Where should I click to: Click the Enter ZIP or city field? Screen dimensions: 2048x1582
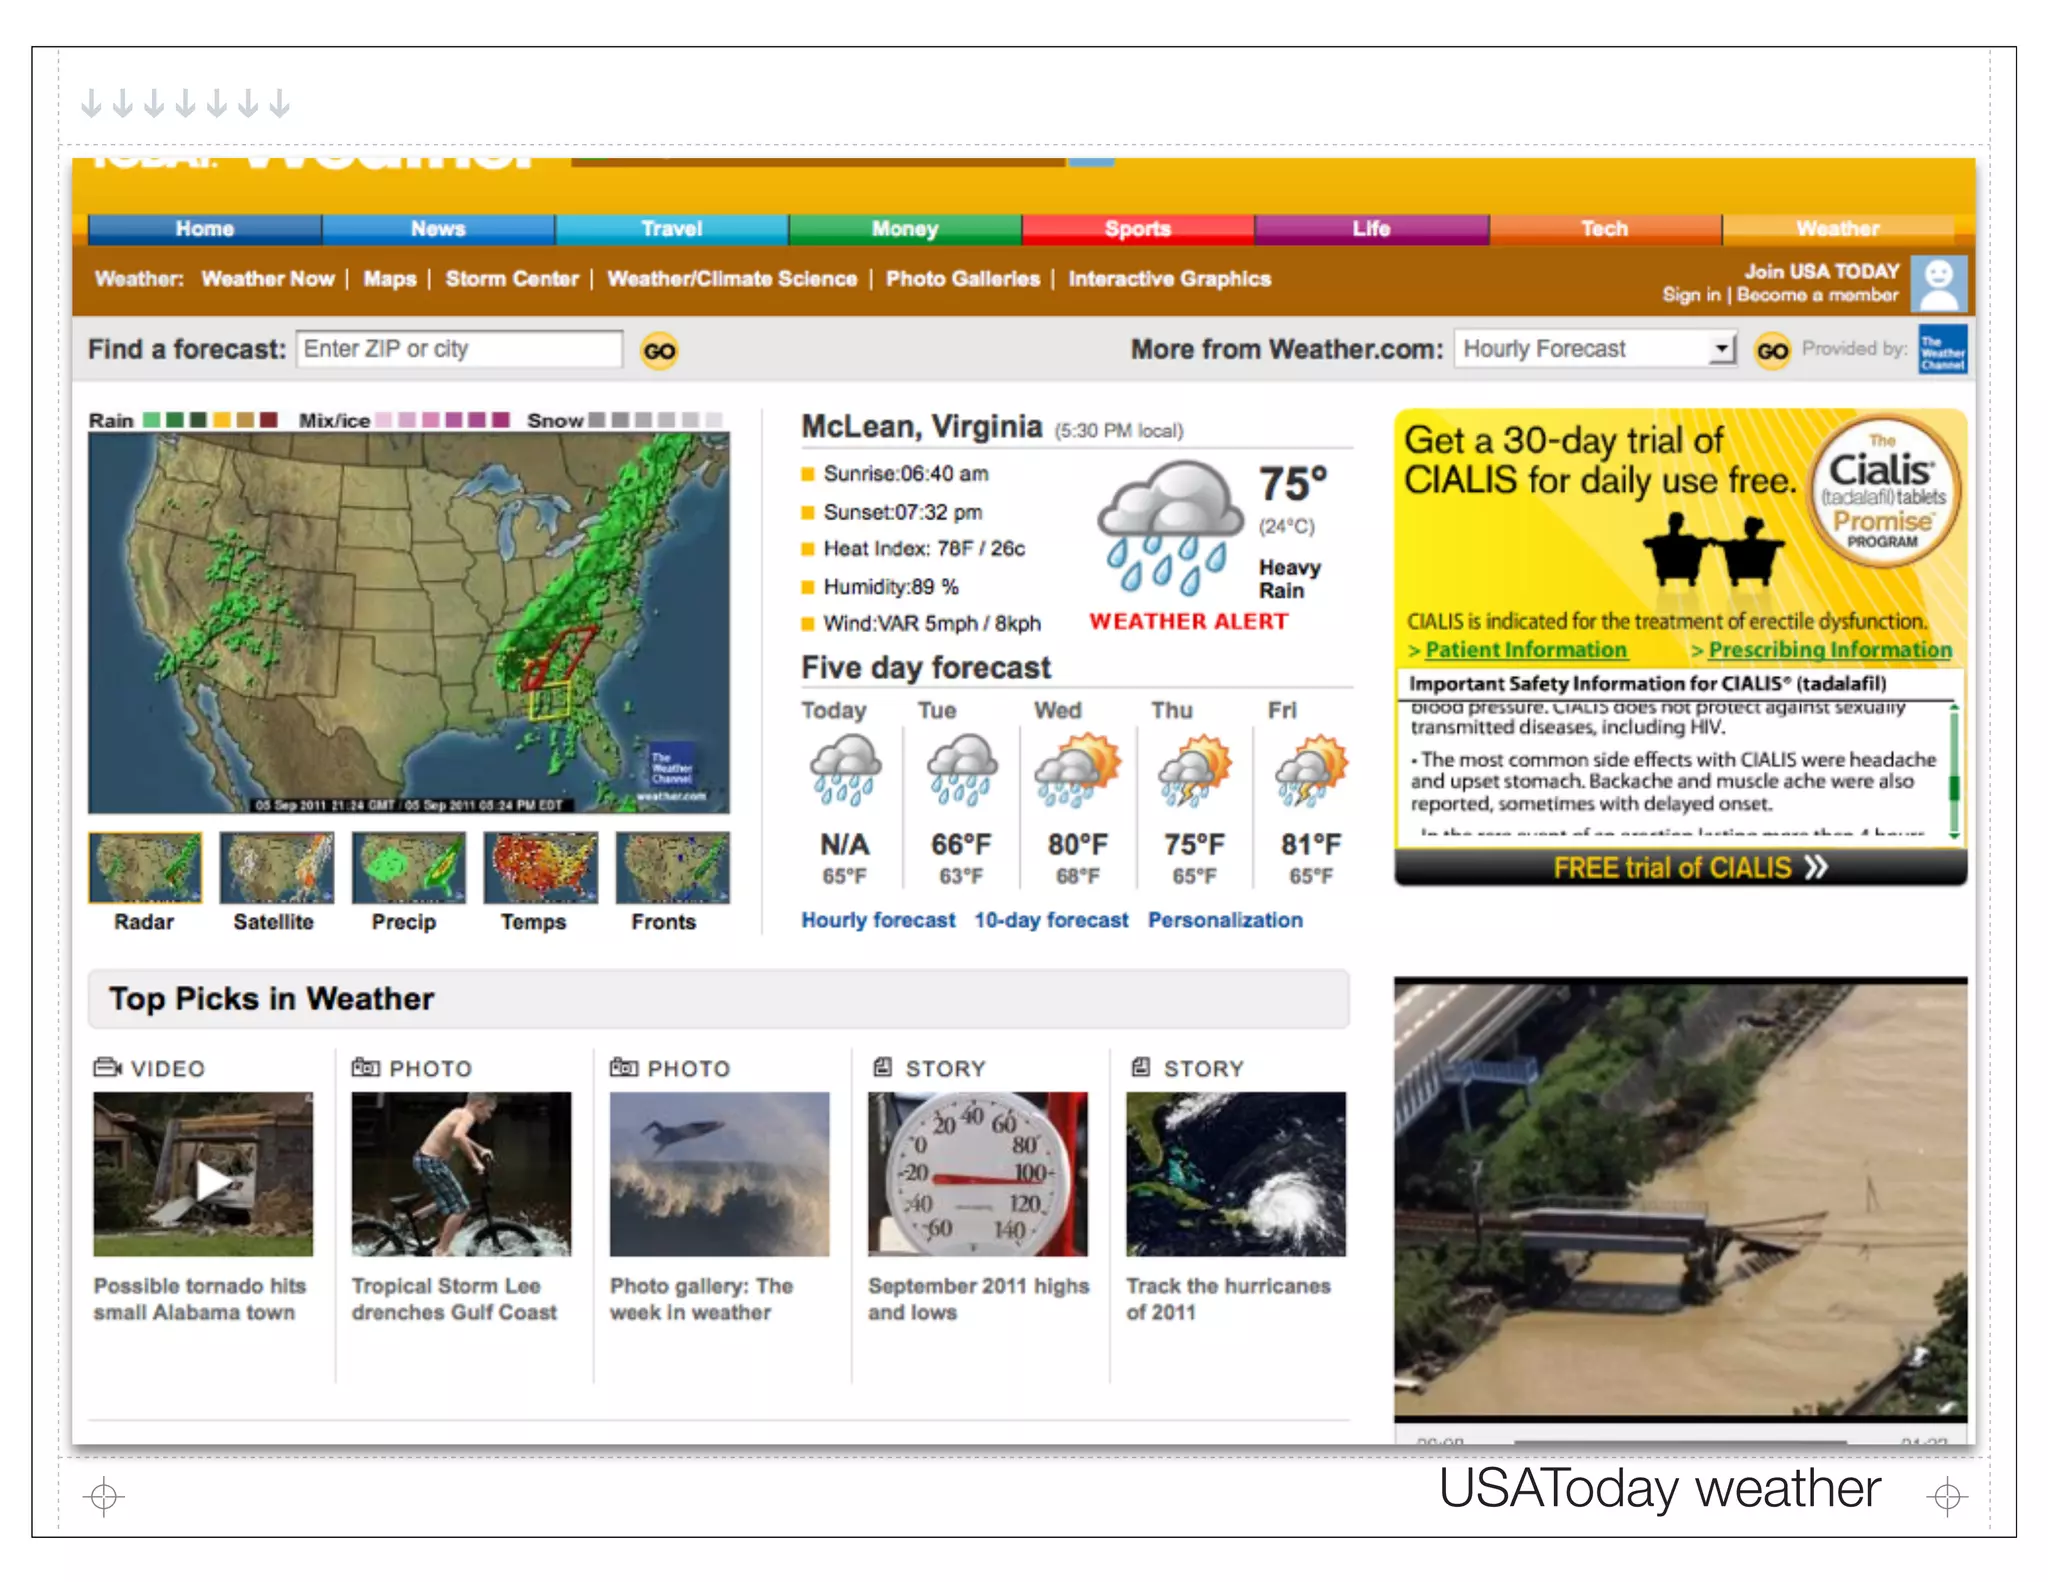[x=459, y=349]
